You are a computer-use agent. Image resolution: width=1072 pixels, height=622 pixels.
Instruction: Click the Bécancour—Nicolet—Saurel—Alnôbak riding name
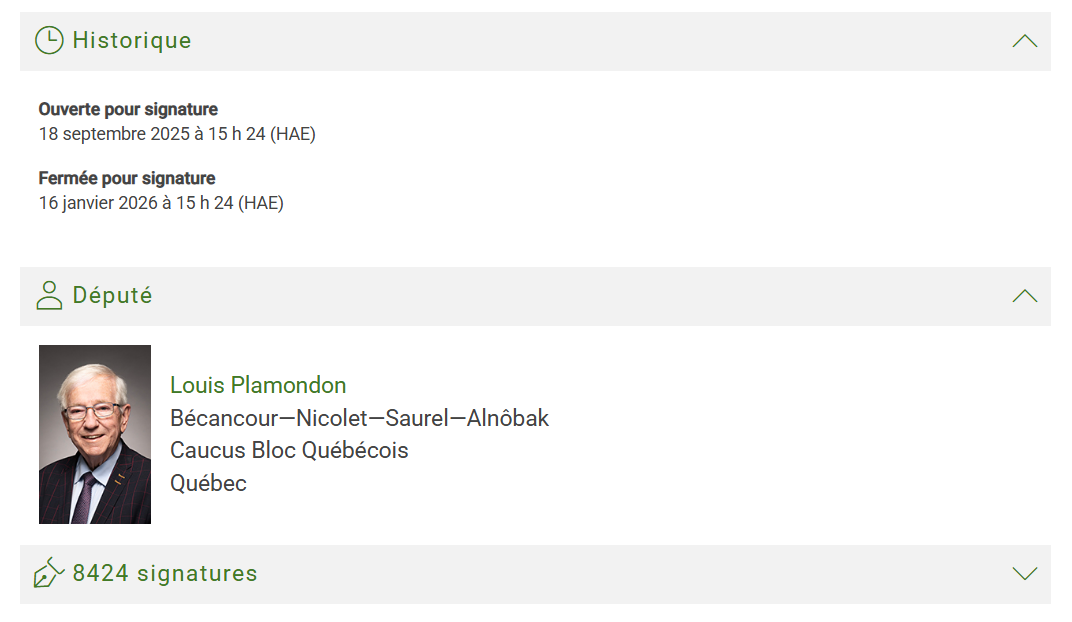click(359, 418)
